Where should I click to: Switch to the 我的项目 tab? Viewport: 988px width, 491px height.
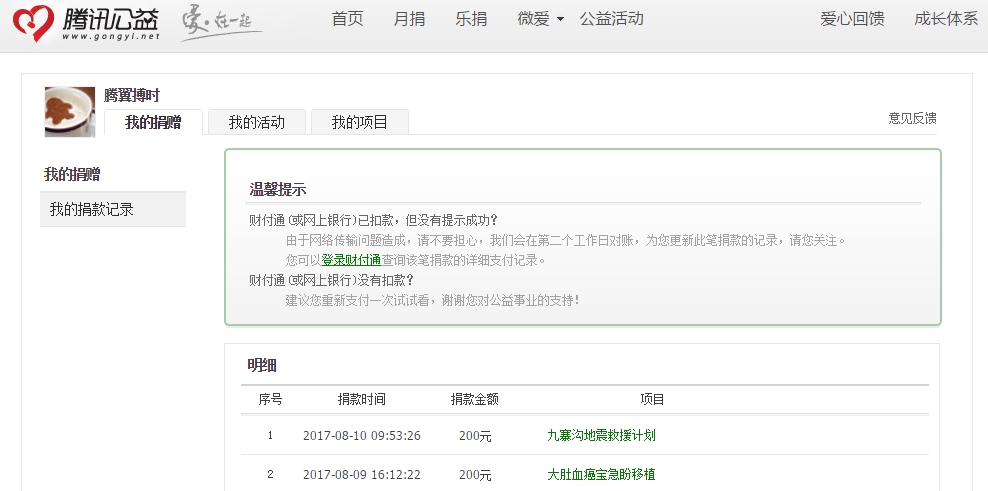[360, 123]
